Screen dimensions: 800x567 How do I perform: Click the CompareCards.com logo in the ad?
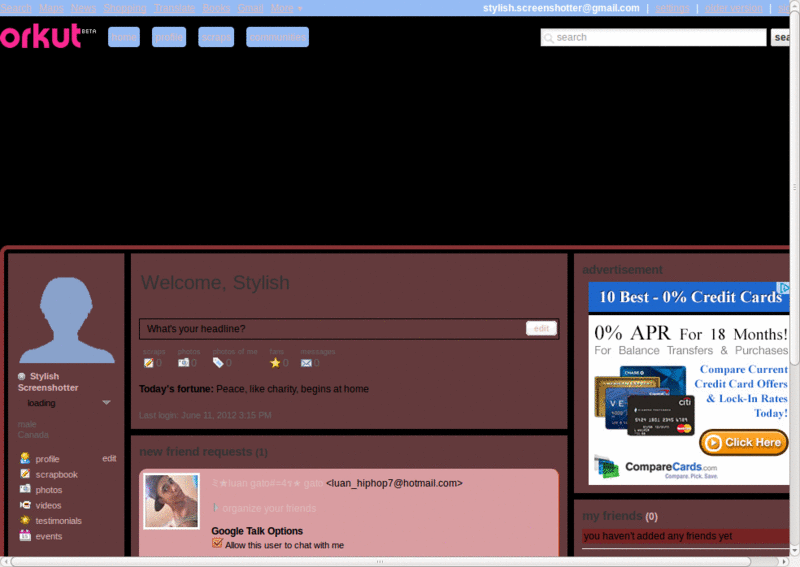[x=656, y=467]
